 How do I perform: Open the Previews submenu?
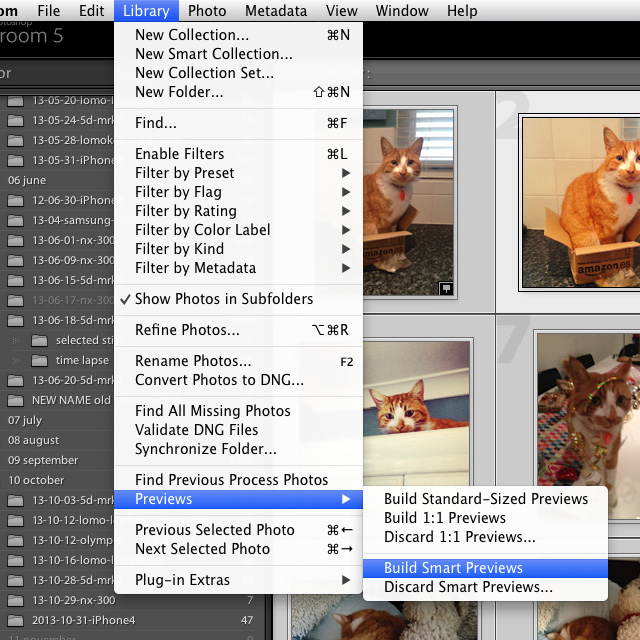tap(238, 499)
